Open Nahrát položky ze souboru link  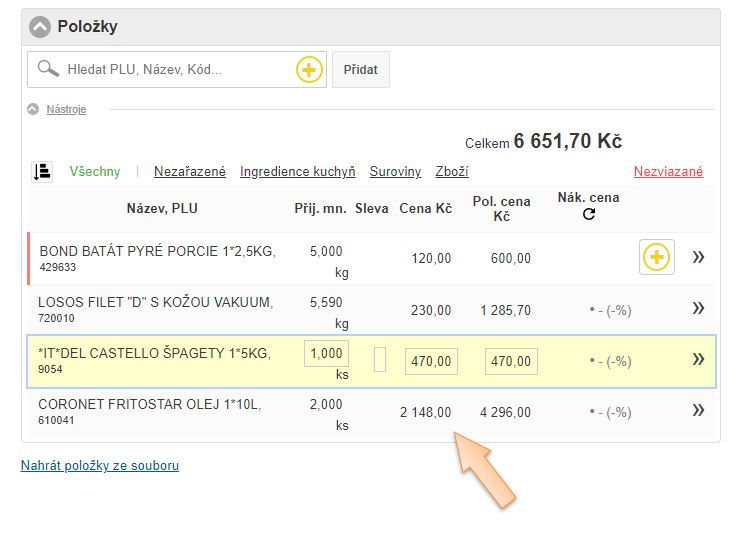coord(100,465)
